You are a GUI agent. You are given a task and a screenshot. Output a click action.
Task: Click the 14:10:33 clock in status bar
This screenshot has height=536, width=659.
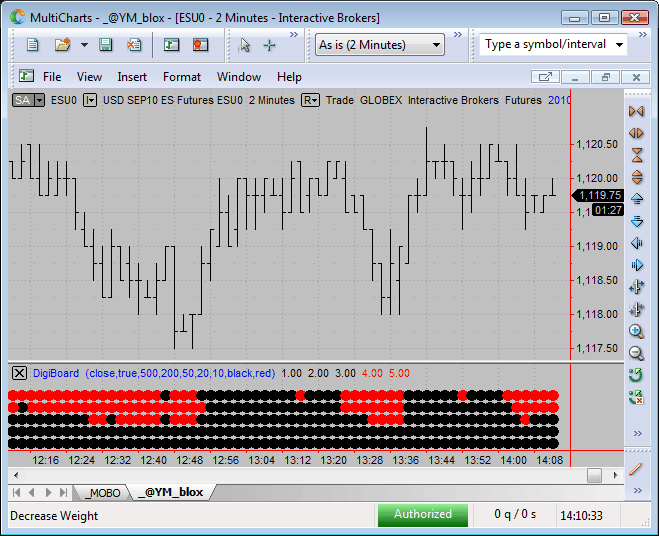581,515
